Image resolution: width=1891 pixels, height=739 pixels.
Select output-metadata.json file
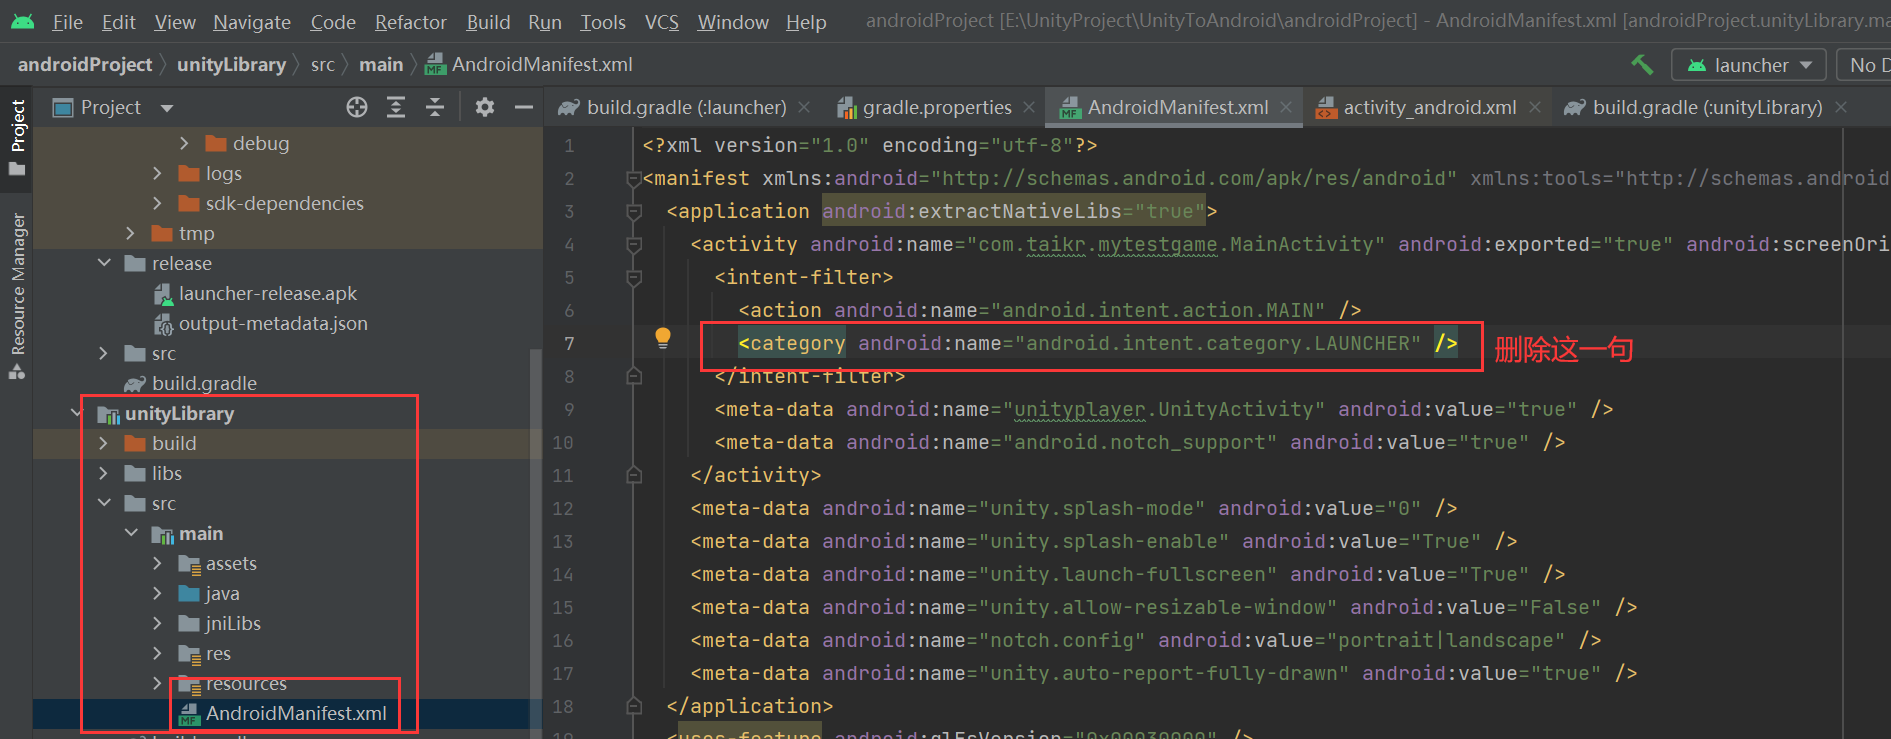[x=273, y=324]
